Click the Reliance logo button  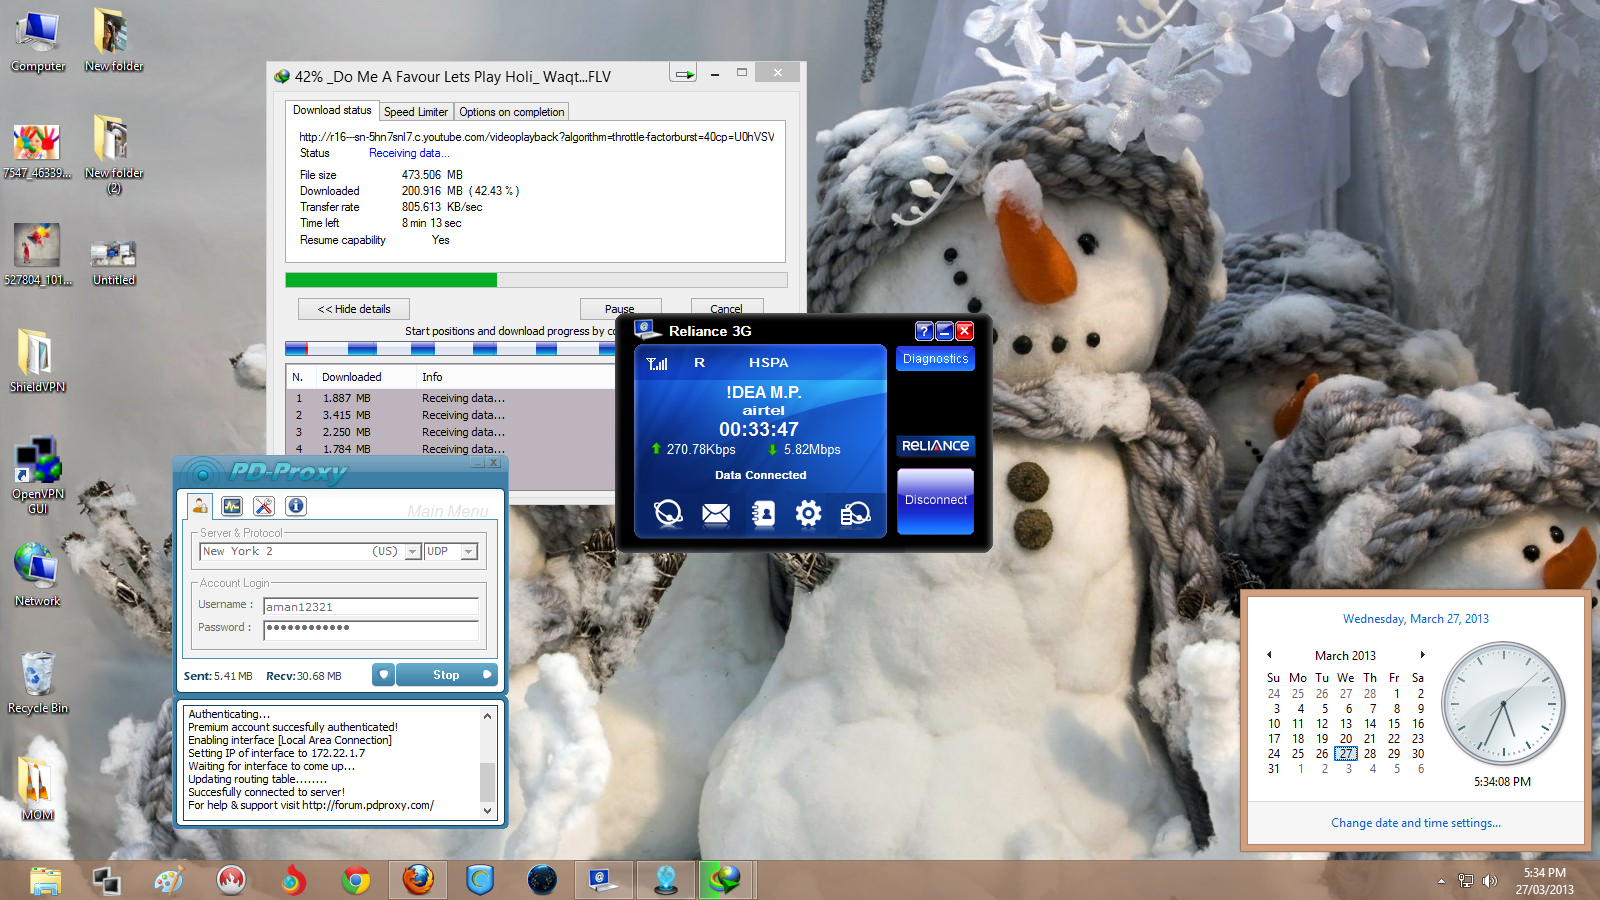coord(936,446)
